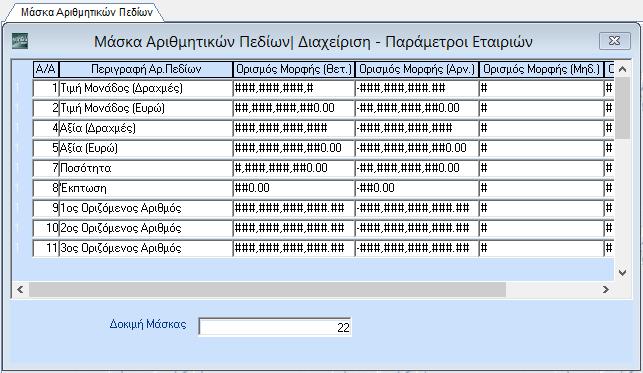Click positive format cell of Τιμή Μονάδος (Δραχμές)

[294, 88]
